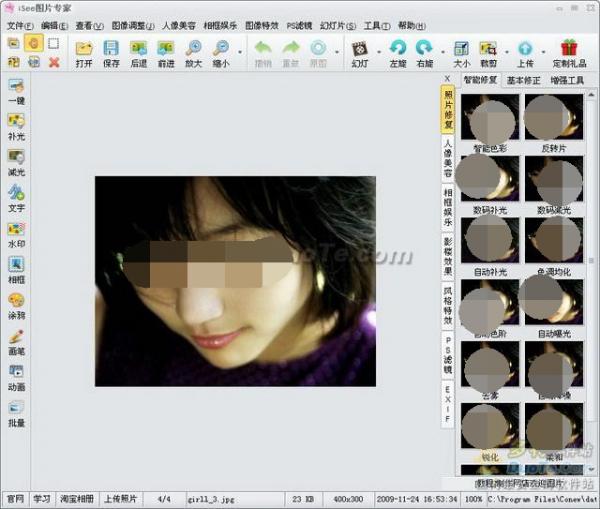The width and height of the screenshot is (600, 509).
Task: Go to previous image with 后退
Action: pos(139,49)
